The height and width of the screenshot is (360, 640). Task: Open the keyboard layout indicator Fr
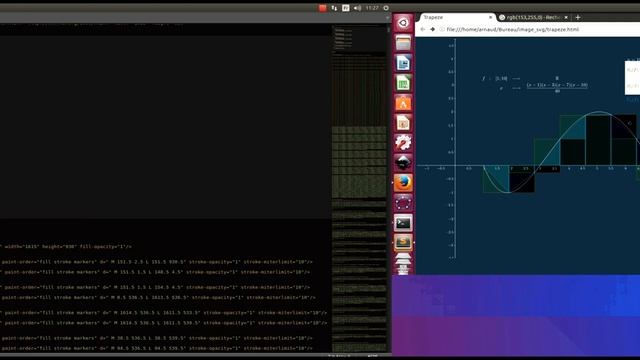[346, 8]
